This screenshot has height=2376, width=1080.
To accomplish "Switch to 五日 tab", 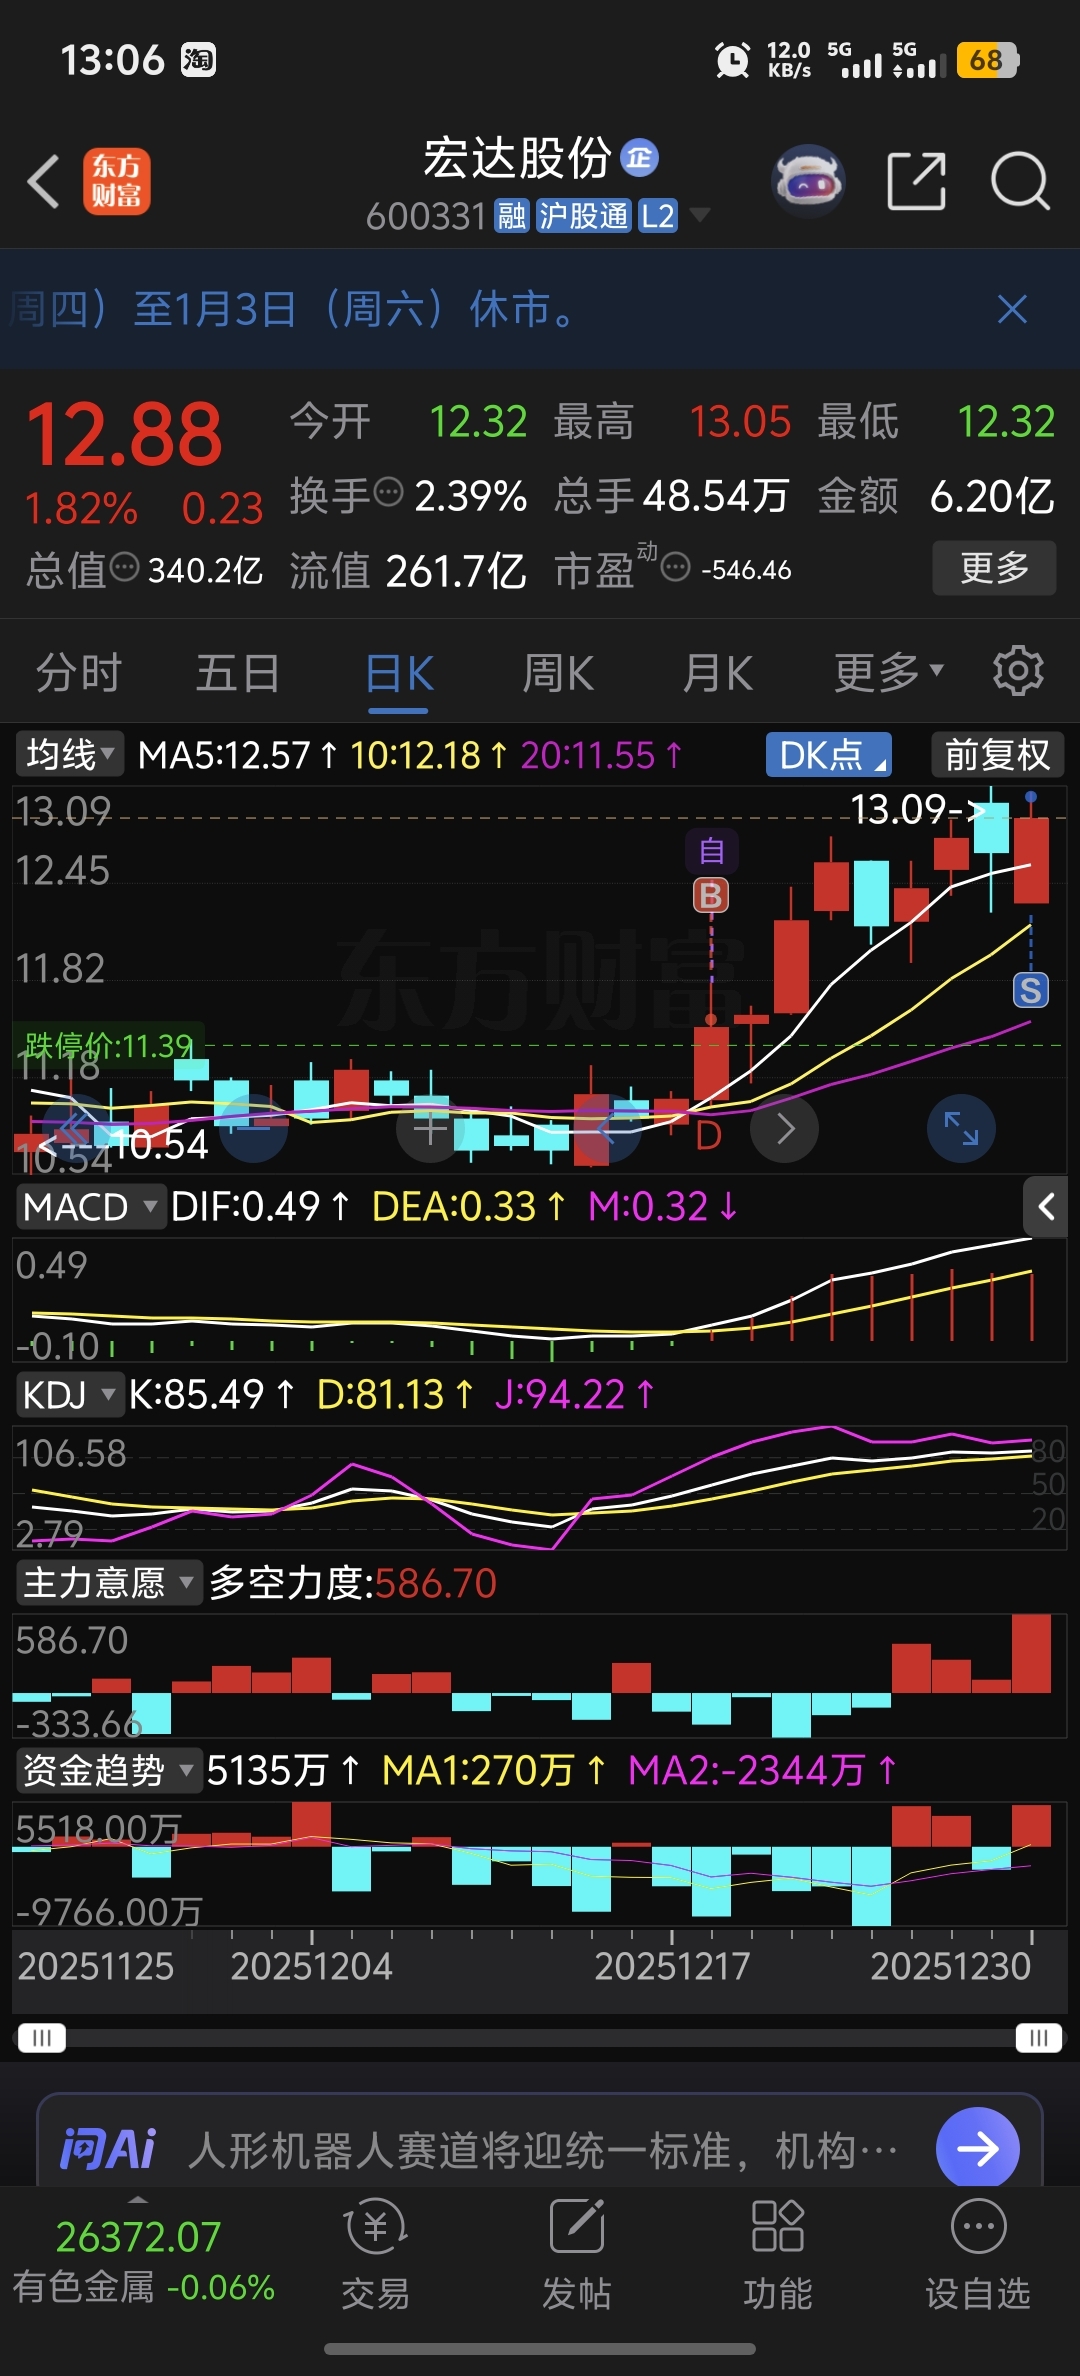I will point(238,673).
